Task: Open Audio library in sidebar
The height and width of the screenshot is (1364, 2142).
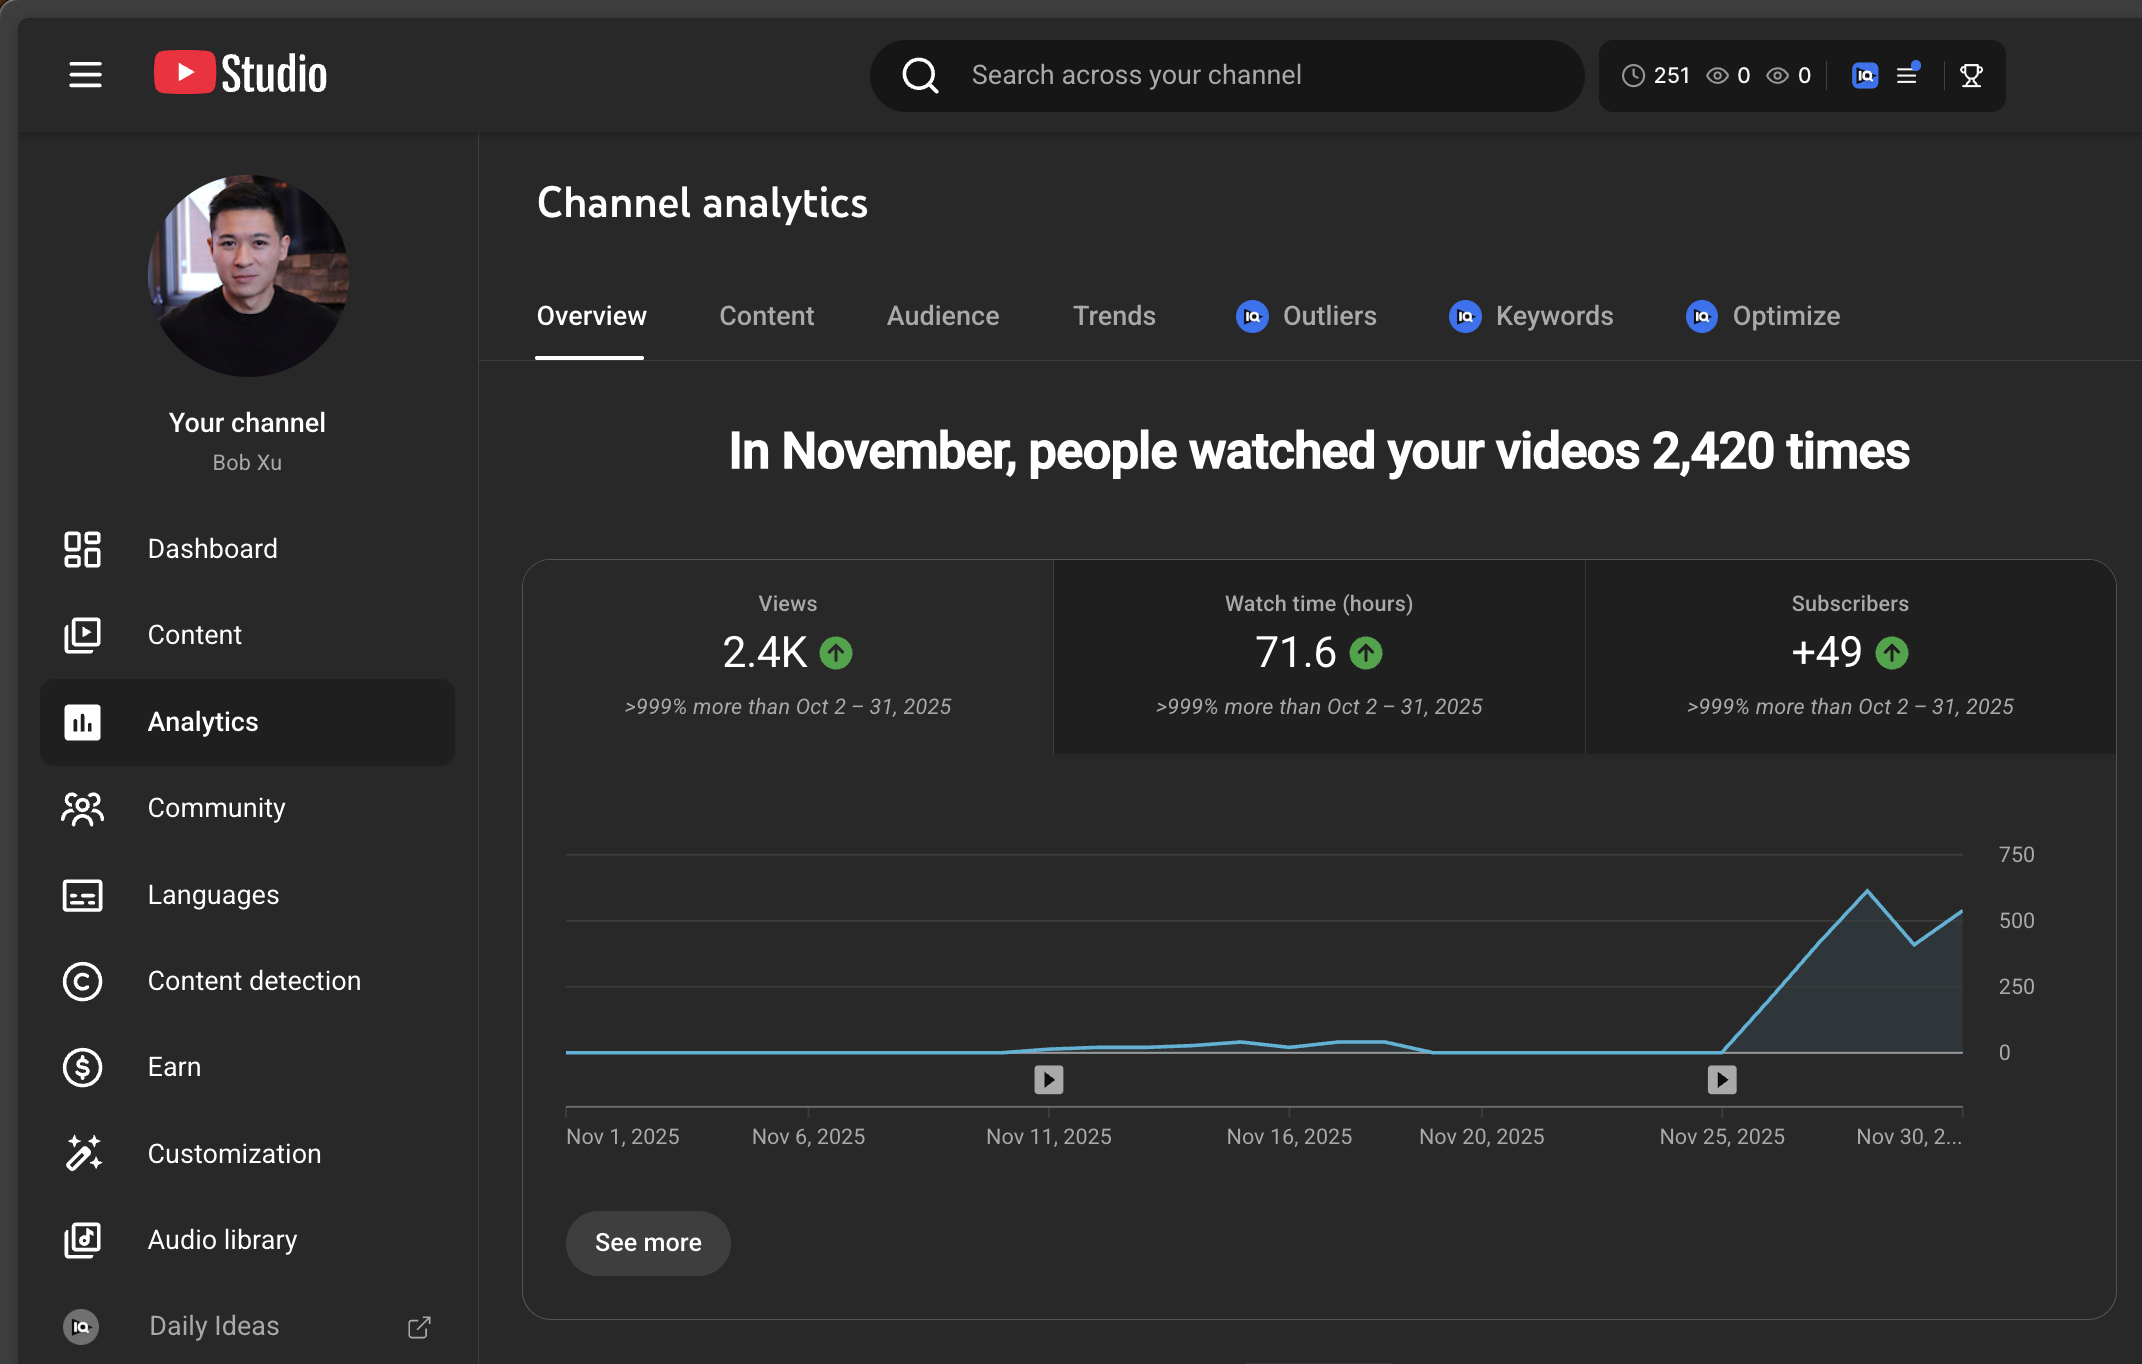Action: point(222,1240)
